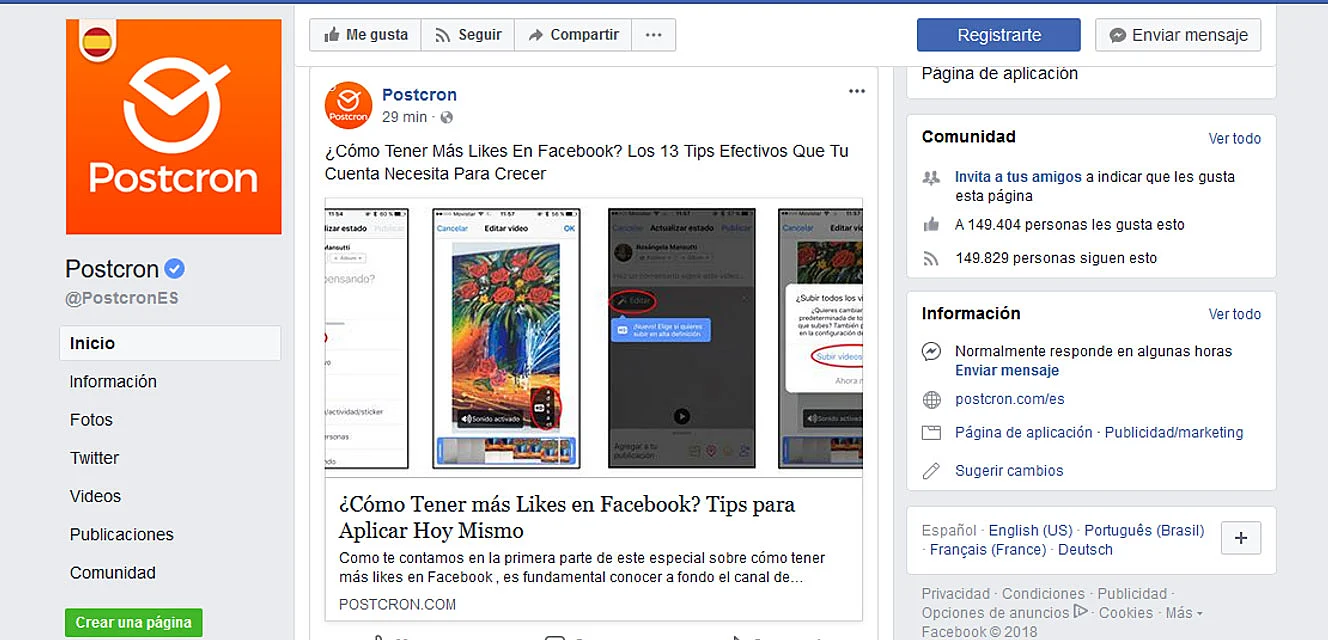Click the globe privacy icon beside 29 min
The image size is (1328, 640).
pyautogui.click(x=446, y=118)
